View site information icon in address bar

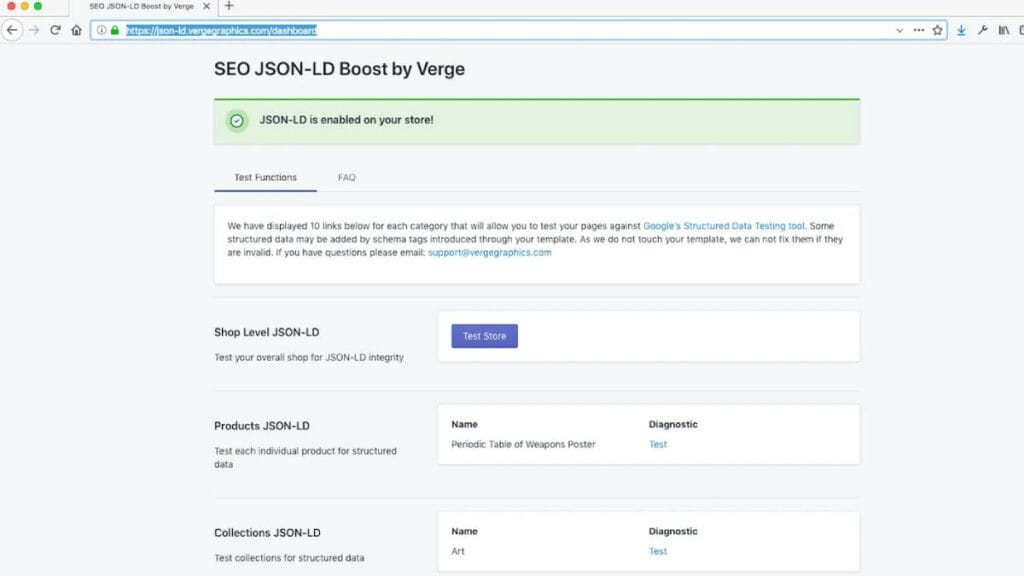click(x=101, y=30)
